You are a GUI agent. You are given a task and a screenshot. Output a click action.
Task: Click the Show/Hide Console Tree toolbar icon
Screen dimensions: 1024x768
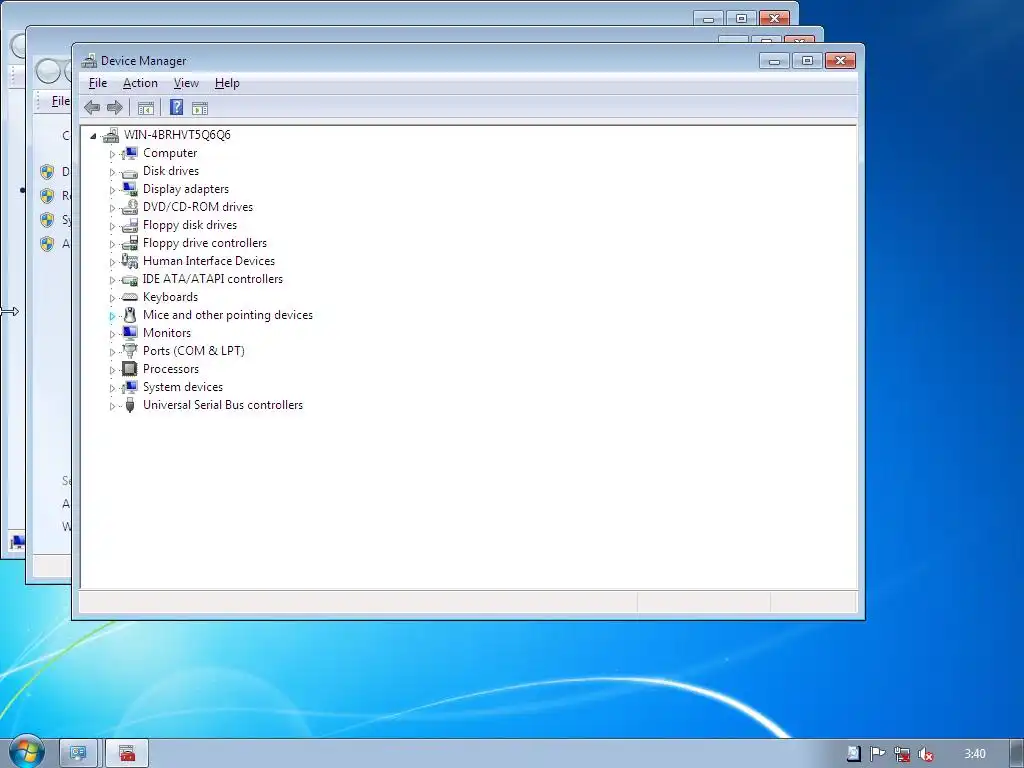[x=146, y=108]
